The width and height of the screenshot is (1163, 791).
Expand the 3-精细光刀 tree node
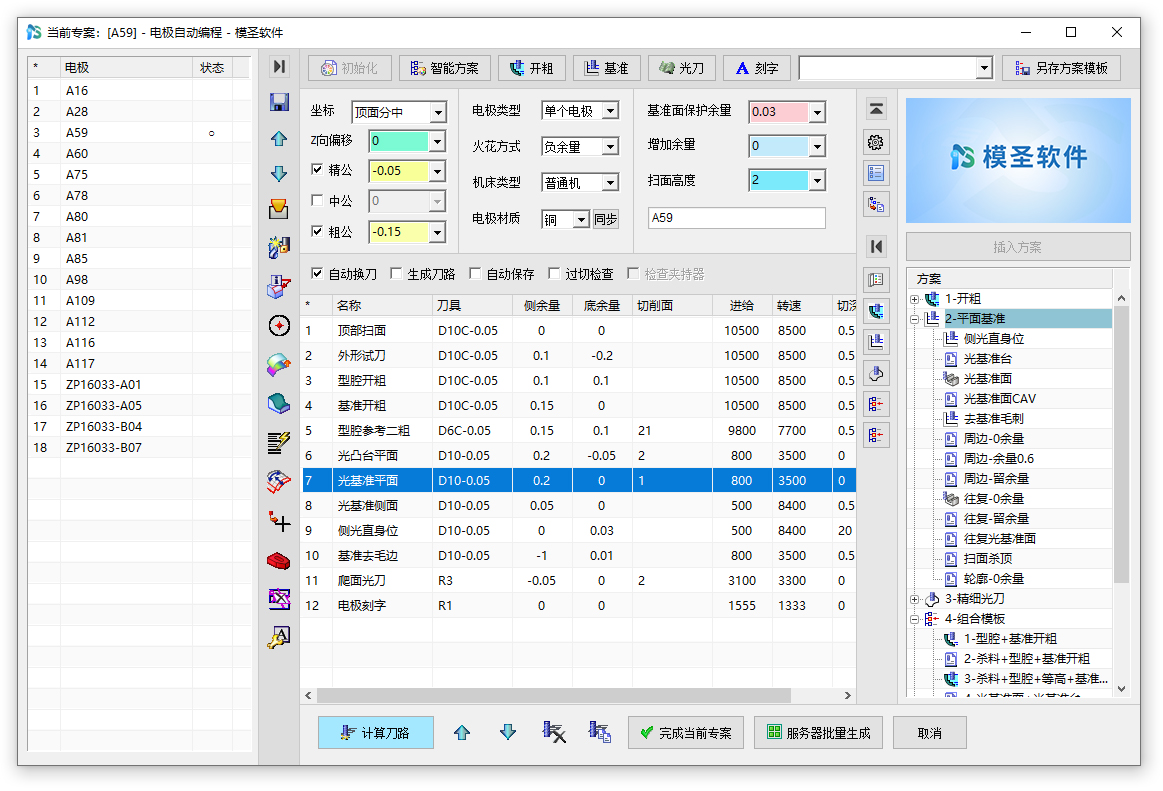915,599
